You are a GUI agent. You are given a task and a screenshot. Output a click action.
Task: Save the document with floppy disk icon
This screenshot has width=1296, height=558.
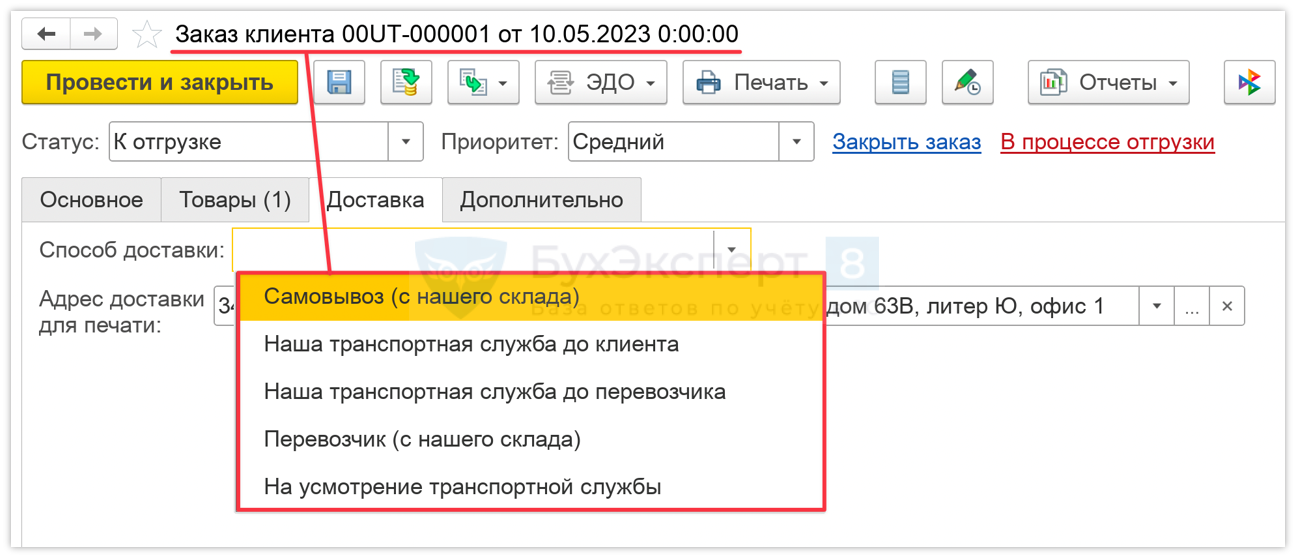coord(339,82)
